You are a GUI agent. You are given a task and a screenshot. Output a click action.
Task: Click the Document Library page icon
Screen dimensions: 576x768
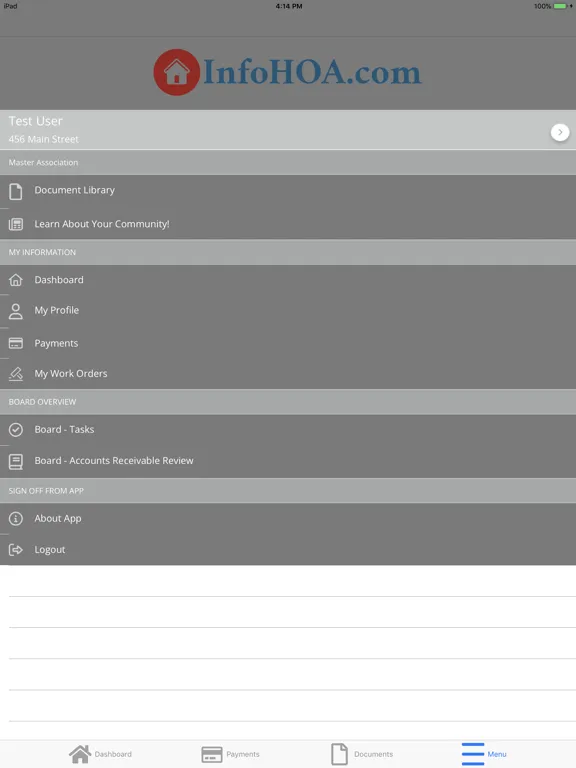(16, 192)
